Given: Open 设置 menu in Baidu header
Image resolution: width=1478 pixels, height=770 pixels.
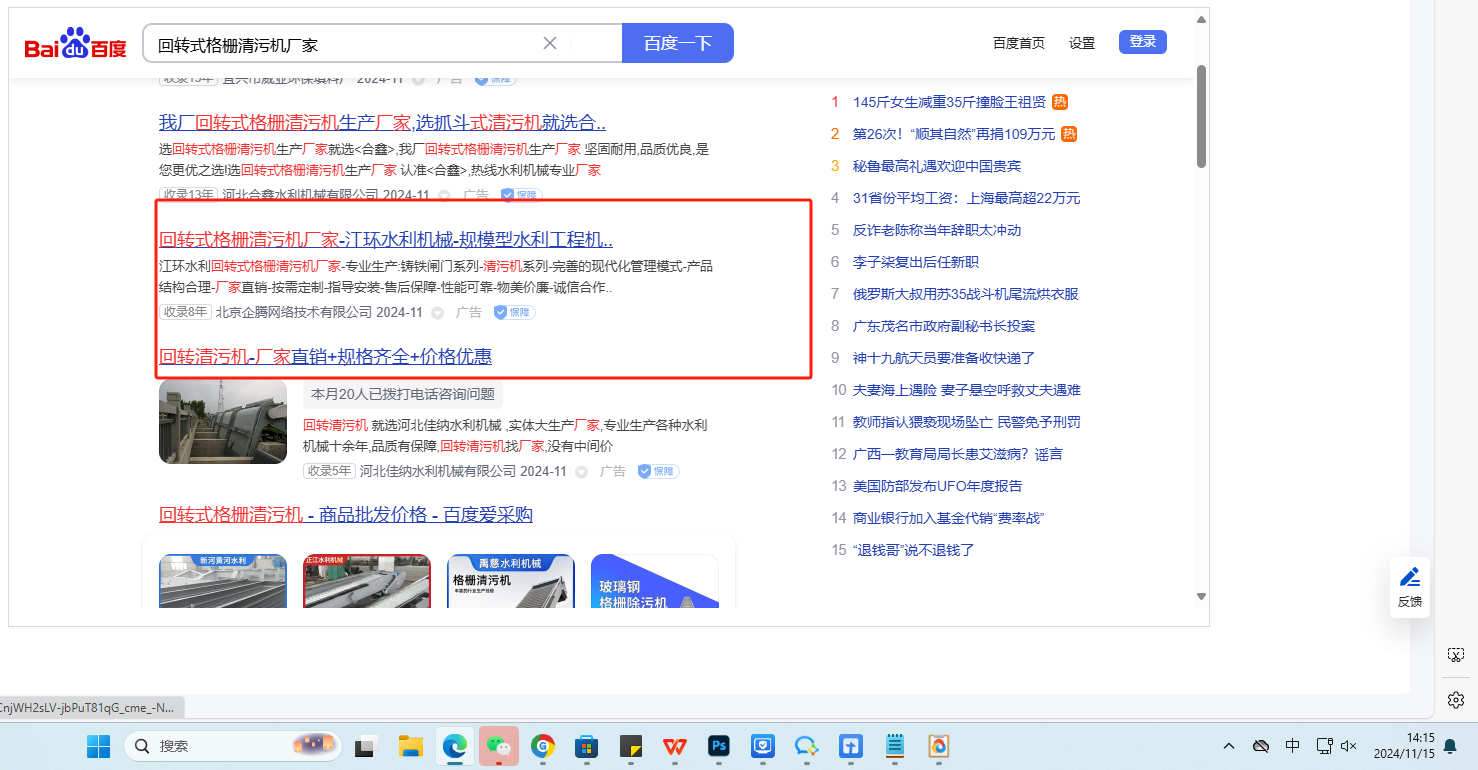Looking at the screenshot, I should (x=1082, y=43).
